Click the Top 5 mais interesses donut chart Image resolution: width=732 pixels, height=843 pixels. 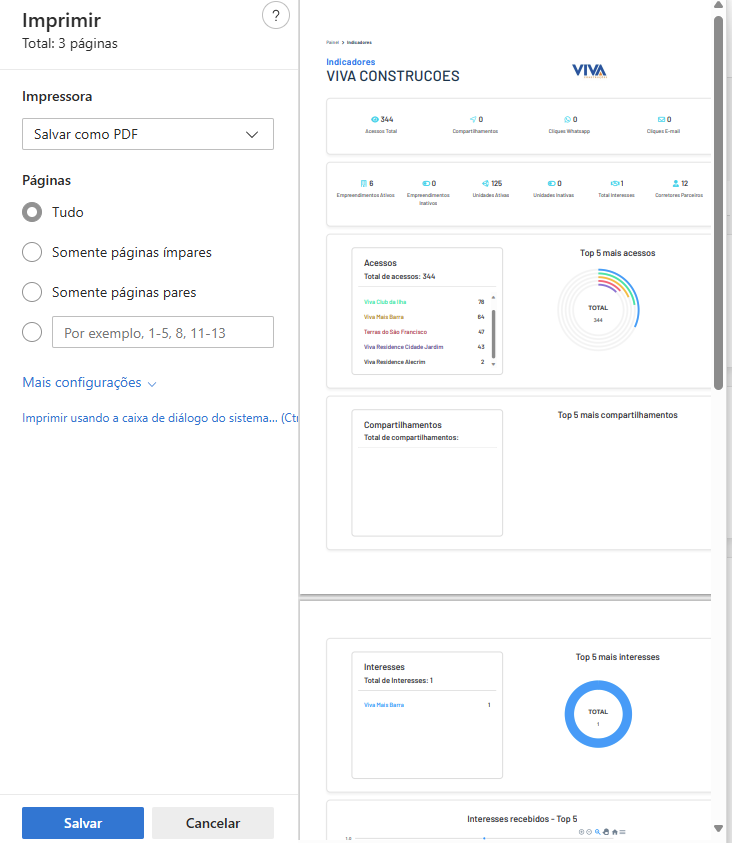(x=598, y=714)
